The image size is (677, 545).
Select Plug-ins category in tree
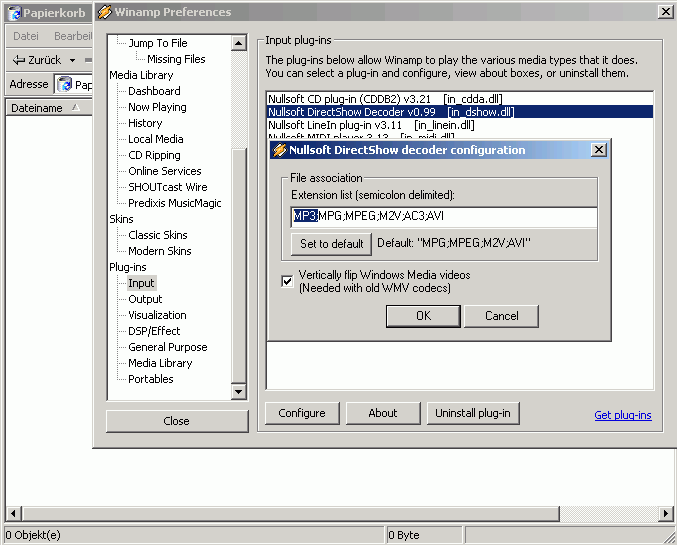pyautogui.click(x=128, y=267)
